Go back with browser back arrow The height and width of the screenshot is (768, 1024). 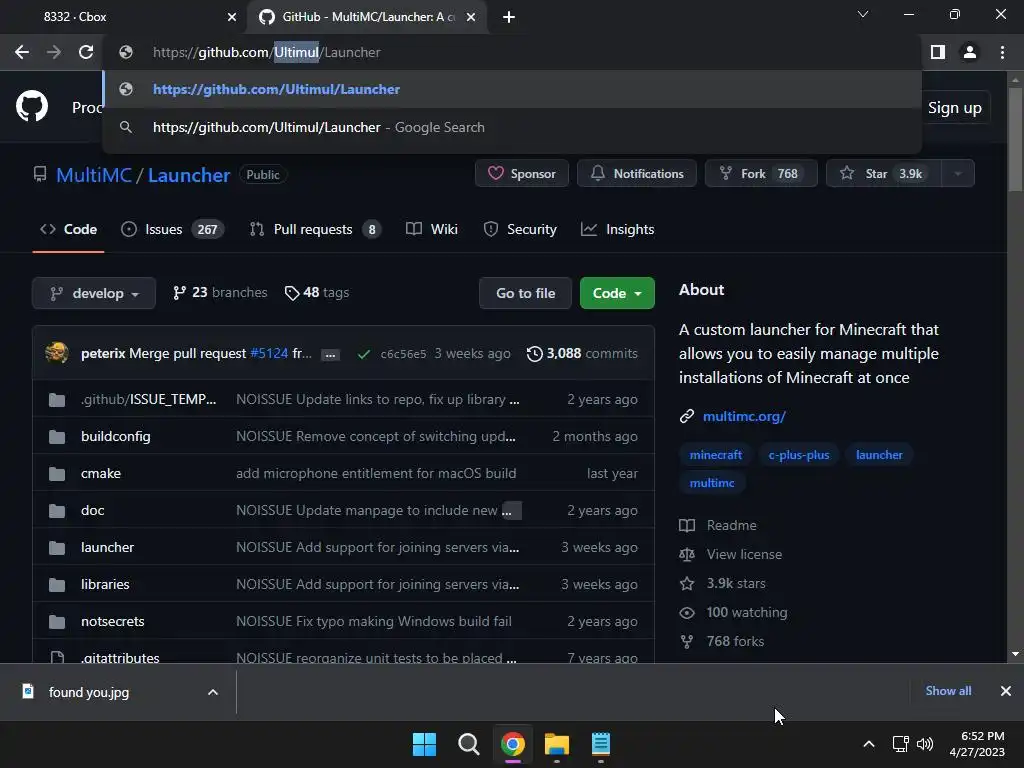(x=22, y=52)
